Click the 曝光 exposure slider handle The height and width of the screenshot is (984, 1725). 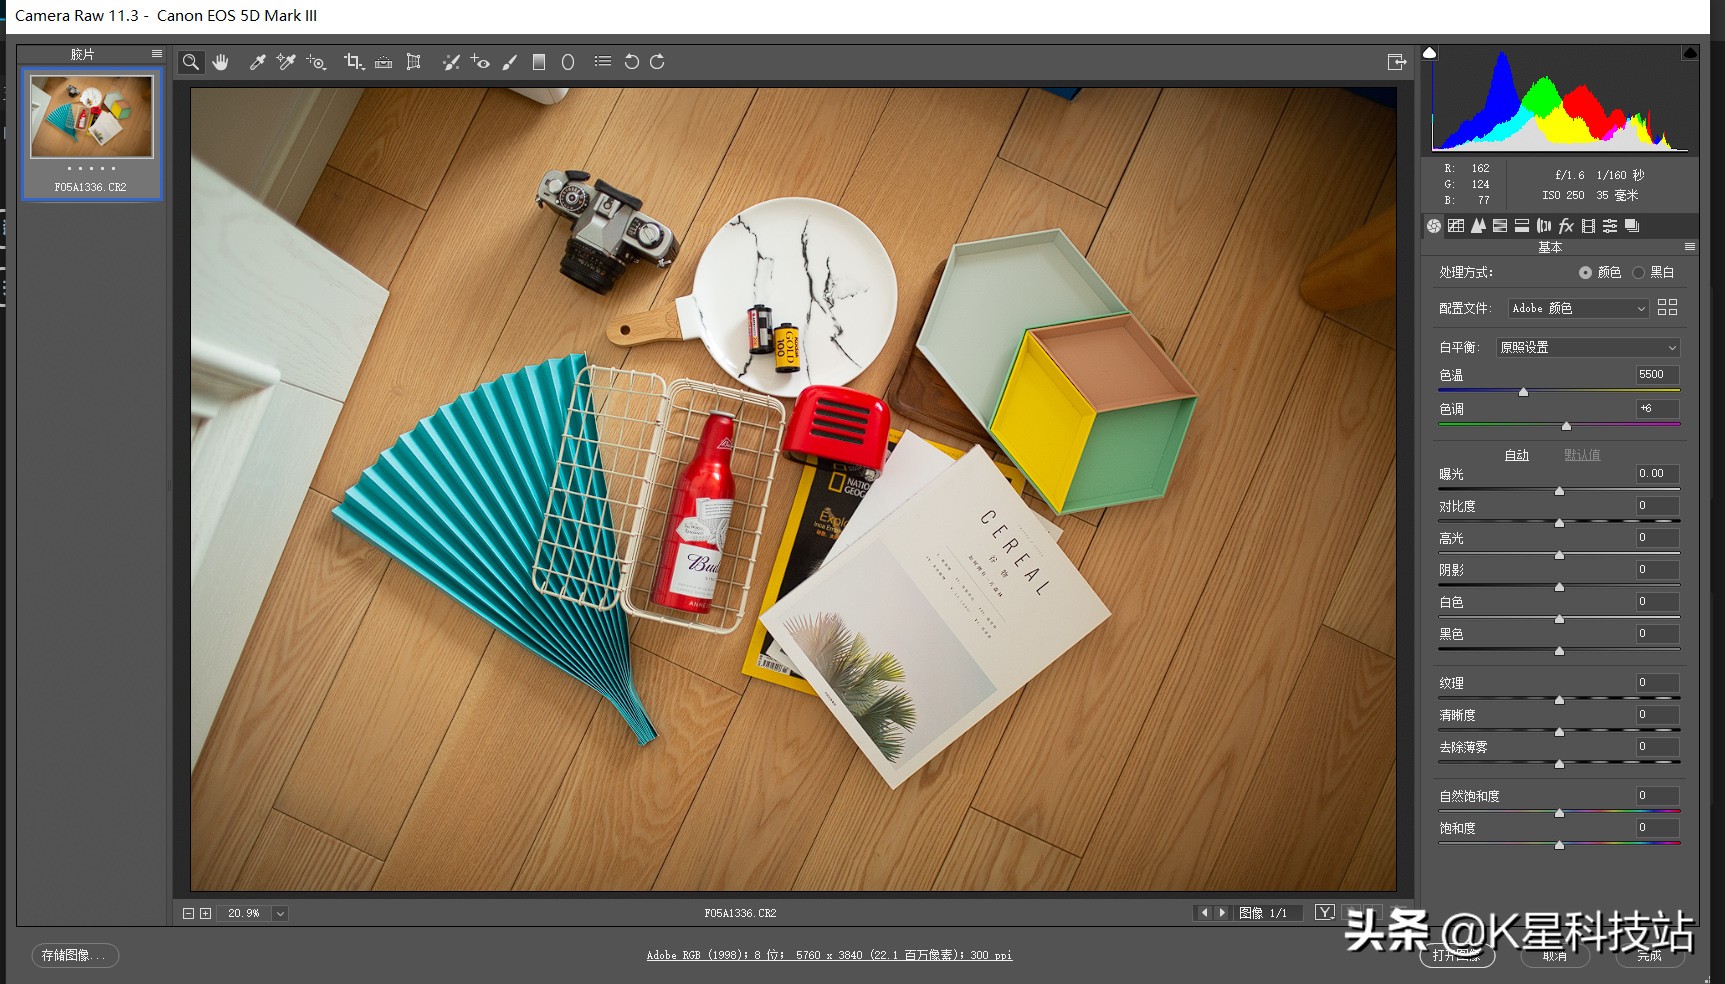(1559, 491)
